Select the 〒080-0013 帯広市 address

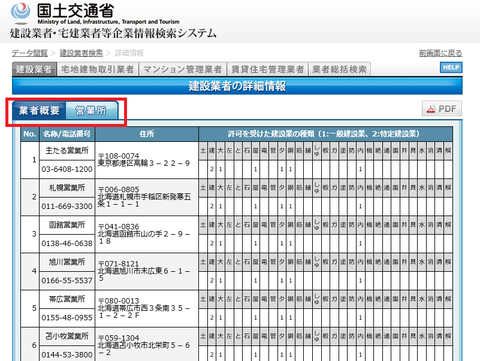pyautogui.click(x=144, y=308)
